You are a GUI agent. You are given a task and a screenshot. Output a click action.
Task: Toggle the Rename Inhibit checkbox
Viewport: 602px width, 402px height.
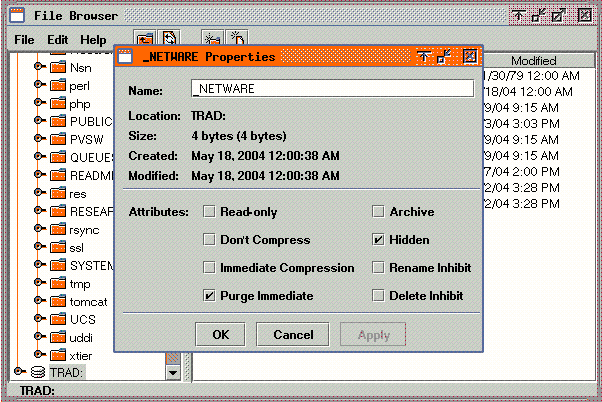click(x=379, y=268)
